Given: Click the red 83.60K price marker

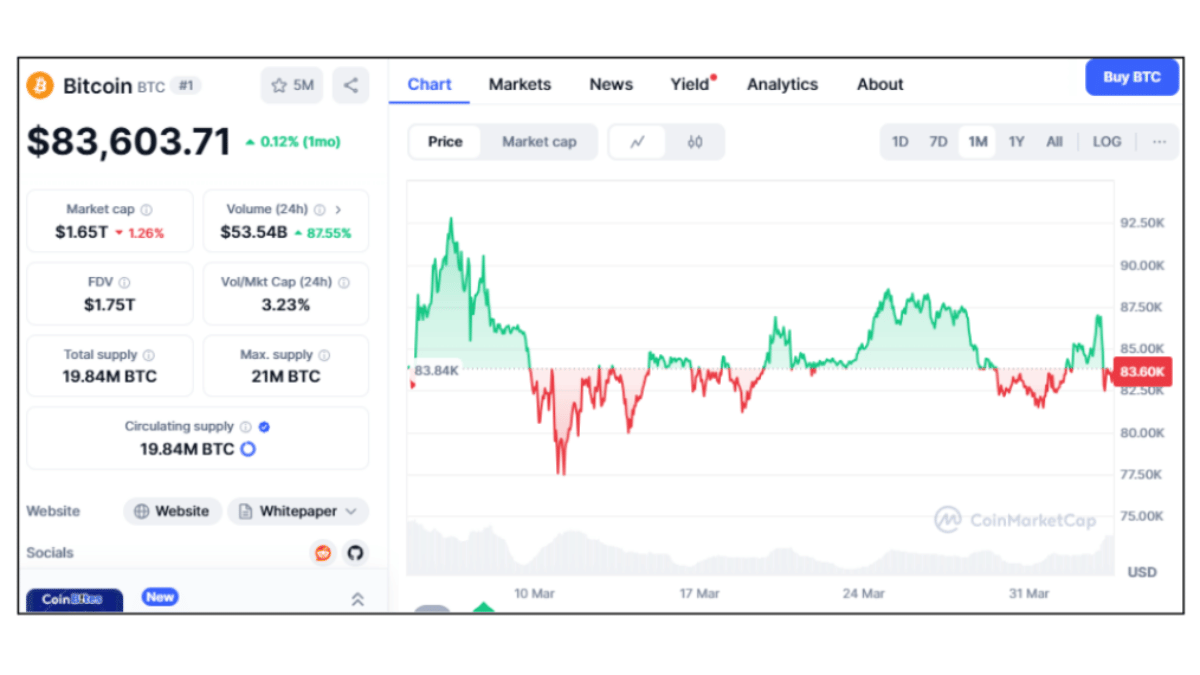Looking at the screenshot, I should tap(1142, 372).
